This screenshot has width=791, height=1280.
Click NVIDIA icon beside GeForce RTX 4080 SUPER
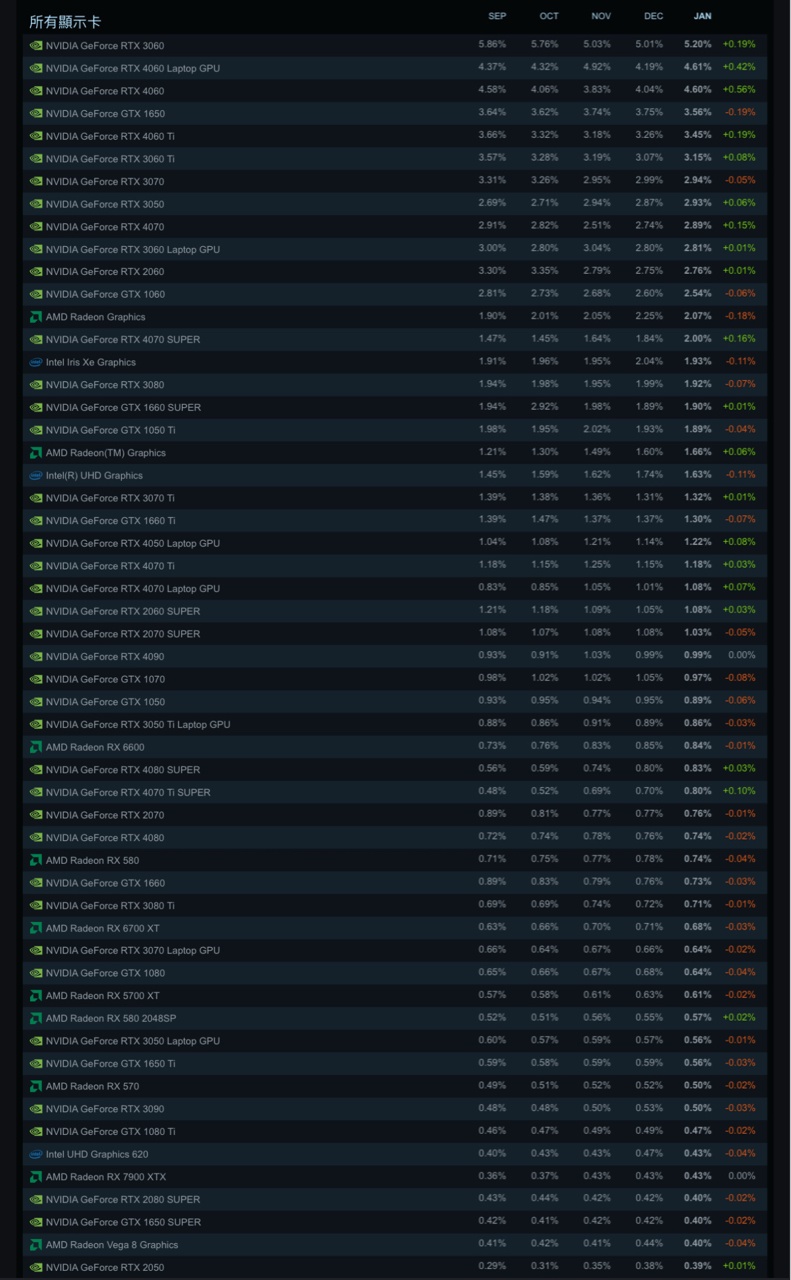[x=36, y=769]
